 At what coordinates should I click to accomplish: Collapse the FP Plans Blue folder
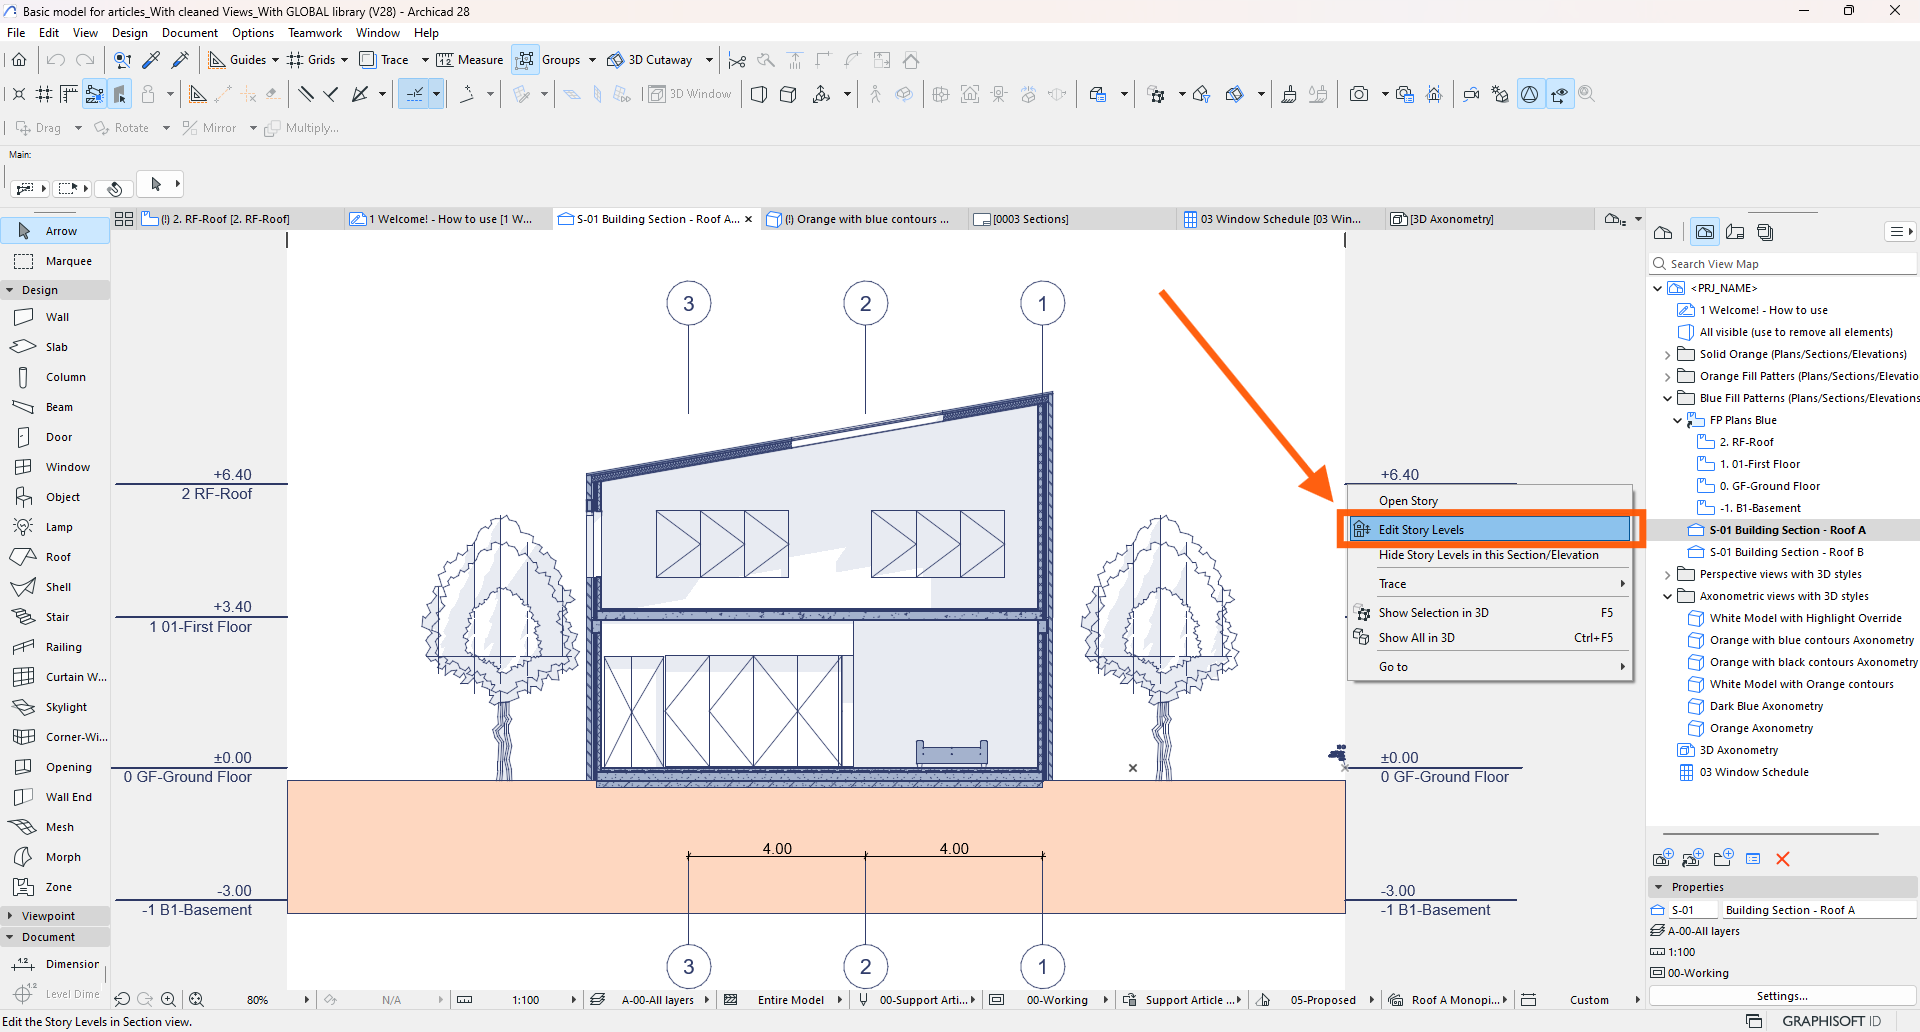1678,420
